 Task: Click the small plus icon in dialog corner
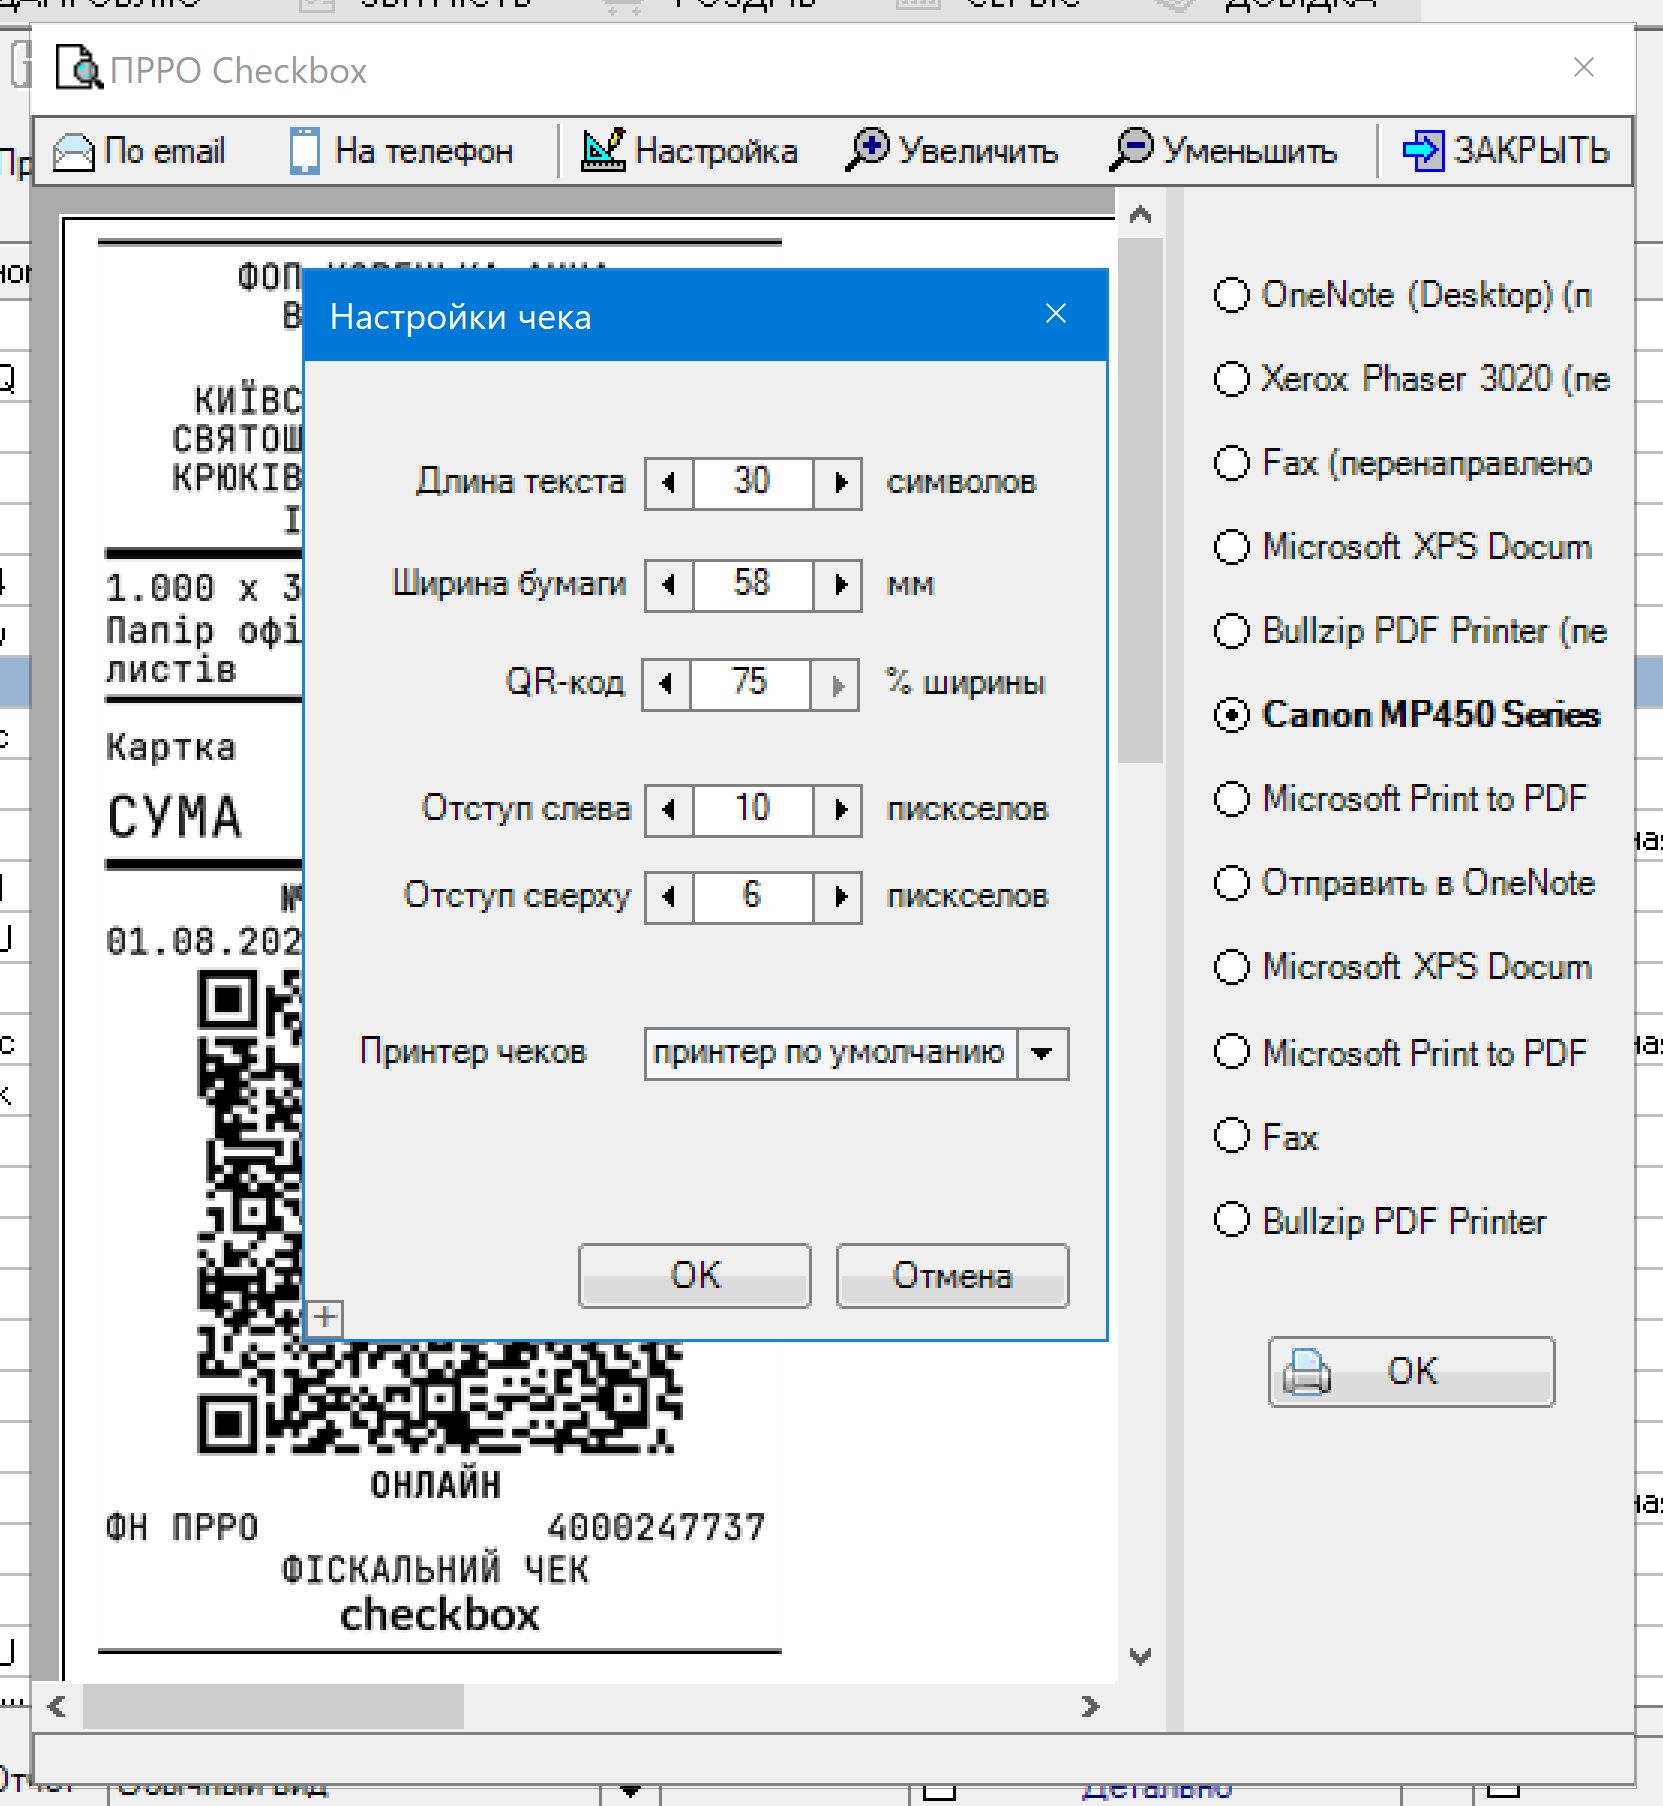click(324, 1317)
